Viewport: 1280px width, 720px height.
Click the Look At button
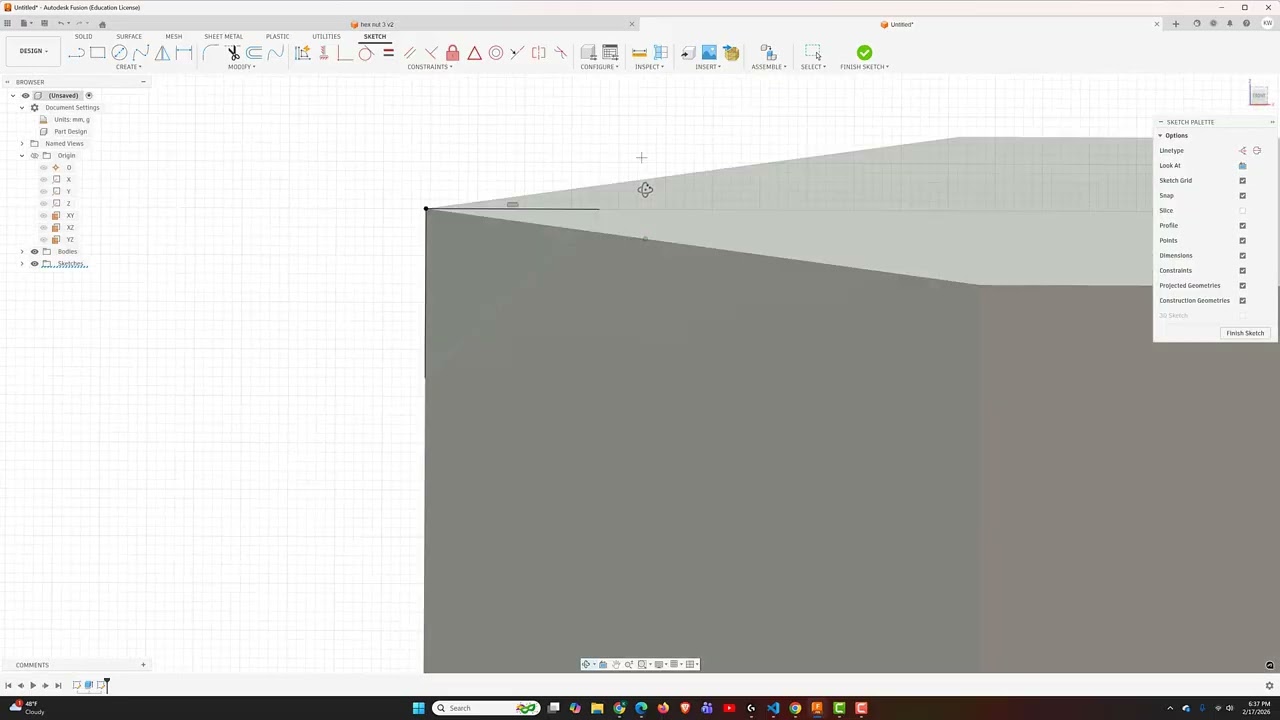(x=1243, y=166)
